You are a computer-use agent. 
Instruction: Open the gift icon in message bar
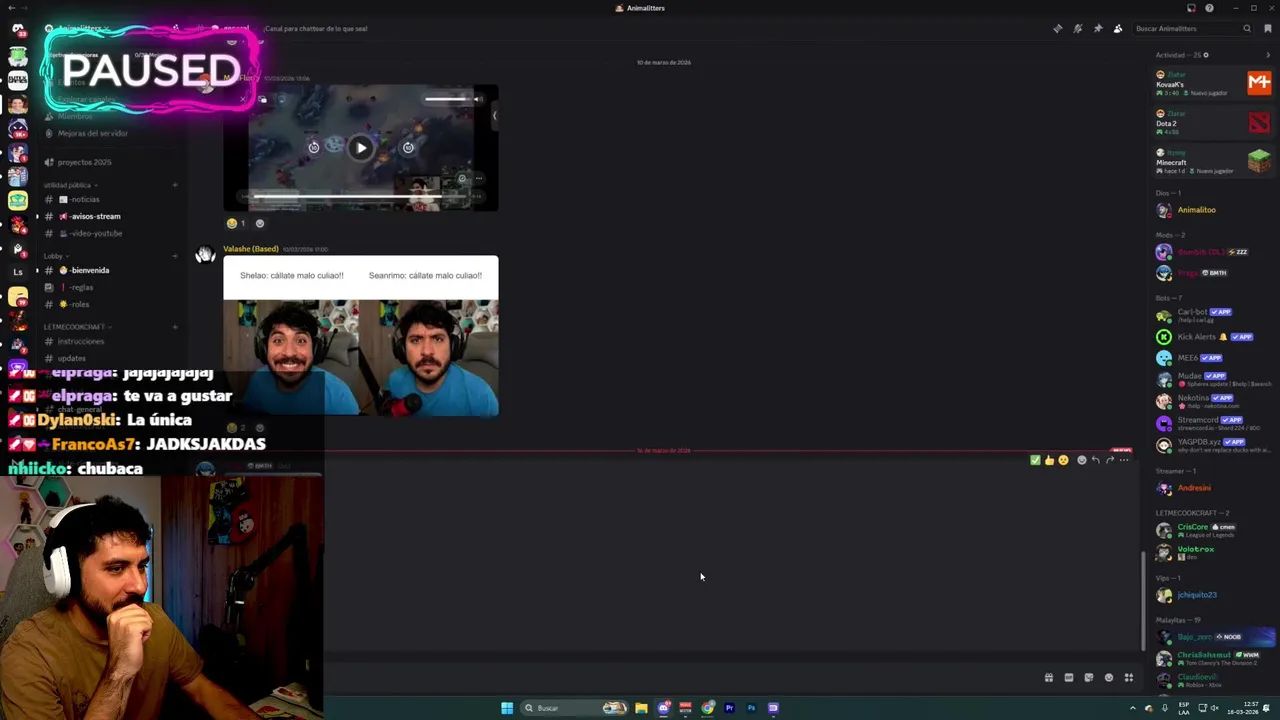tap(1048, 677)
